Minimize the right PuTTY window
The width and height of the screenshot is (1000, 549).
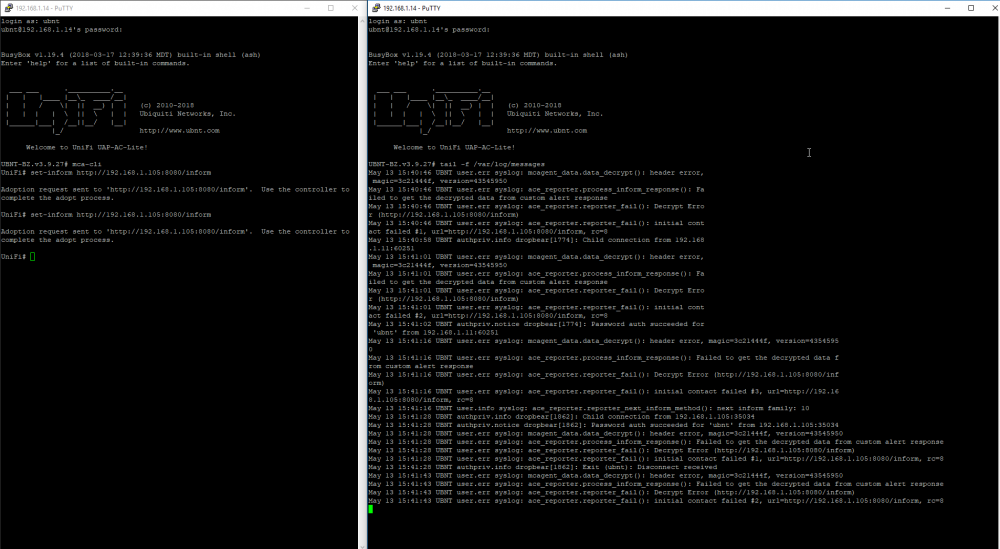[x=947, y=8]
